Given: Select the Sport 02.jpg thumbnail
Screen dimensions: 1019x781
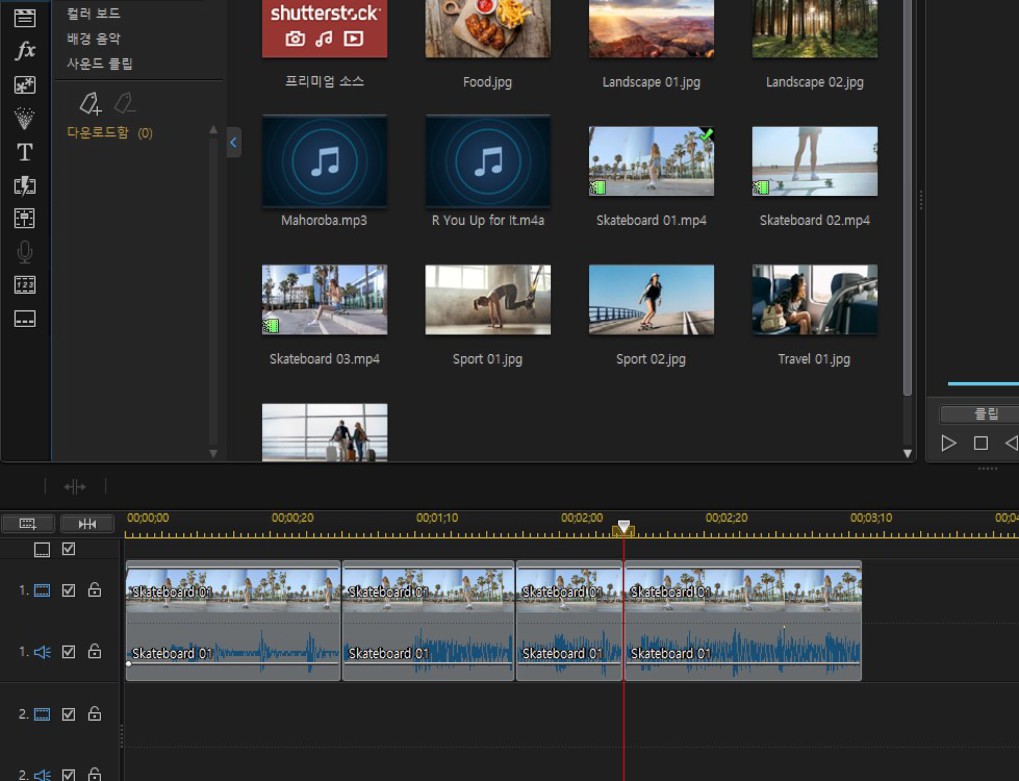Looking at the screenshot, I should [x=651, y=300].
